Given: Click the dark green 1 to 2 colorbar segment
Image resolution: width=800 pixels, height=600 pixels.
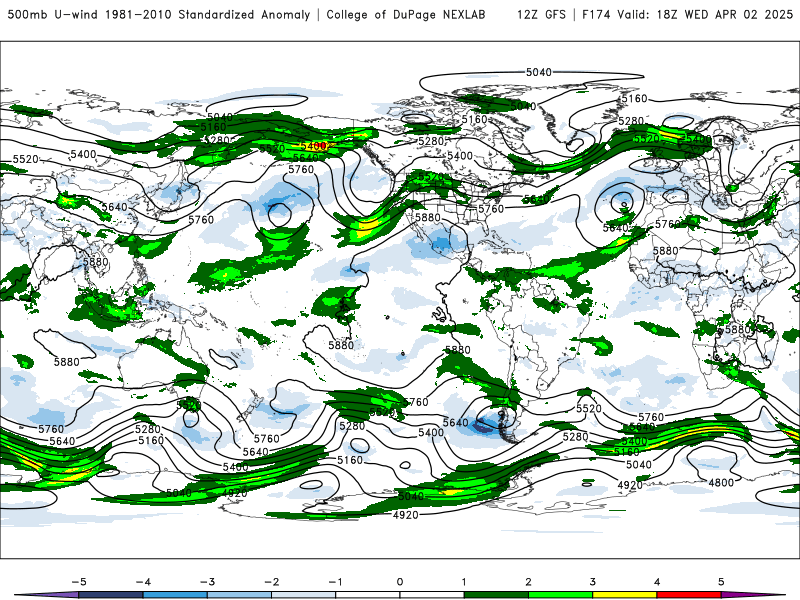Looking at the screenshot, I should pyautogui.click(x=496, y=595).
